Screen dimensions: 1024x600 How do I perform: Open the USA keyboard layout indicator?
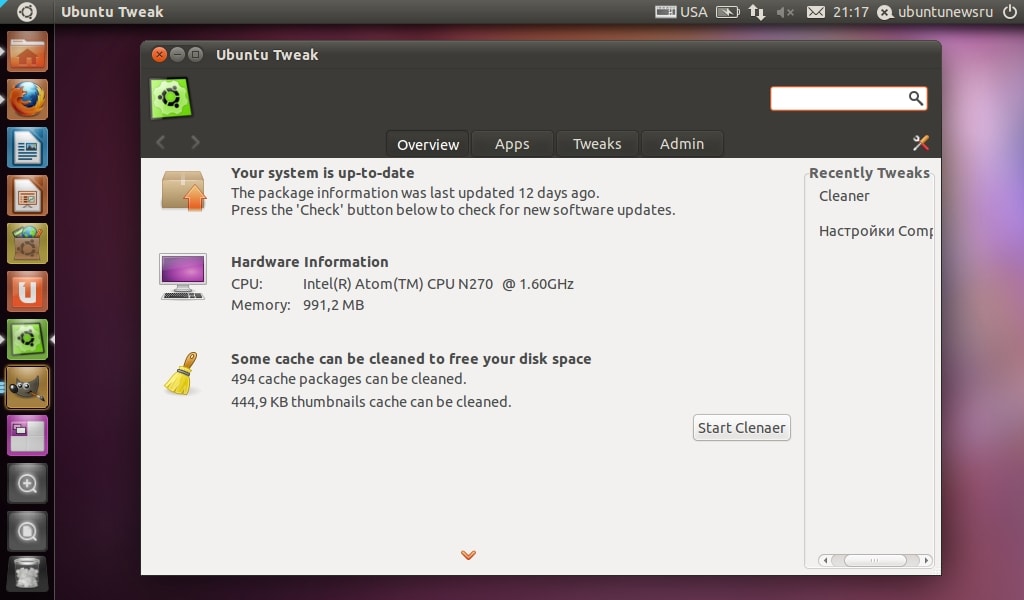coord(681,12)
